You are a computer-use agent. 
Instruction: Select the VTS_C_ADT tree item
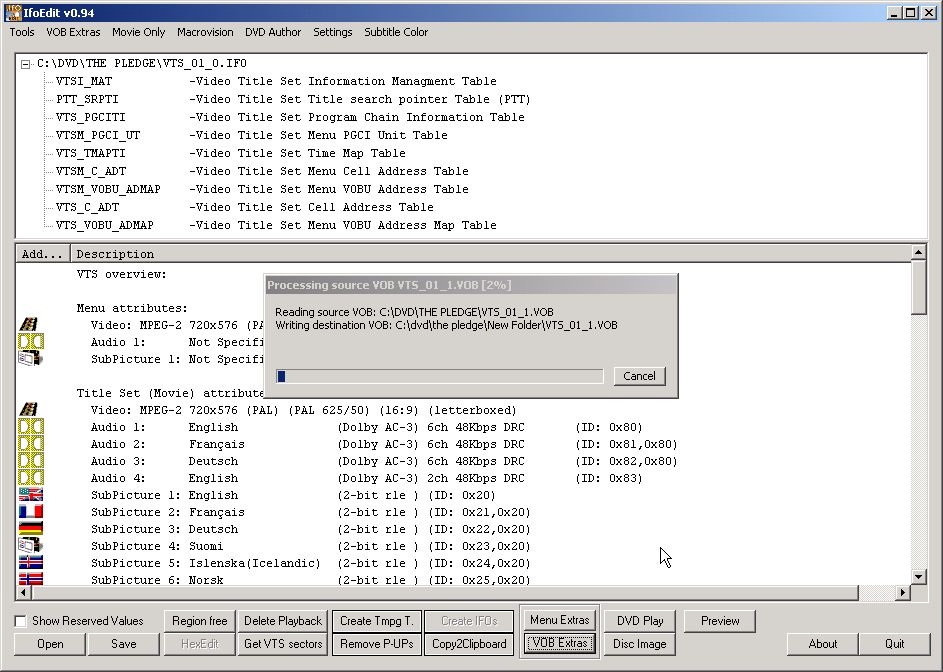tap(87, 208)
